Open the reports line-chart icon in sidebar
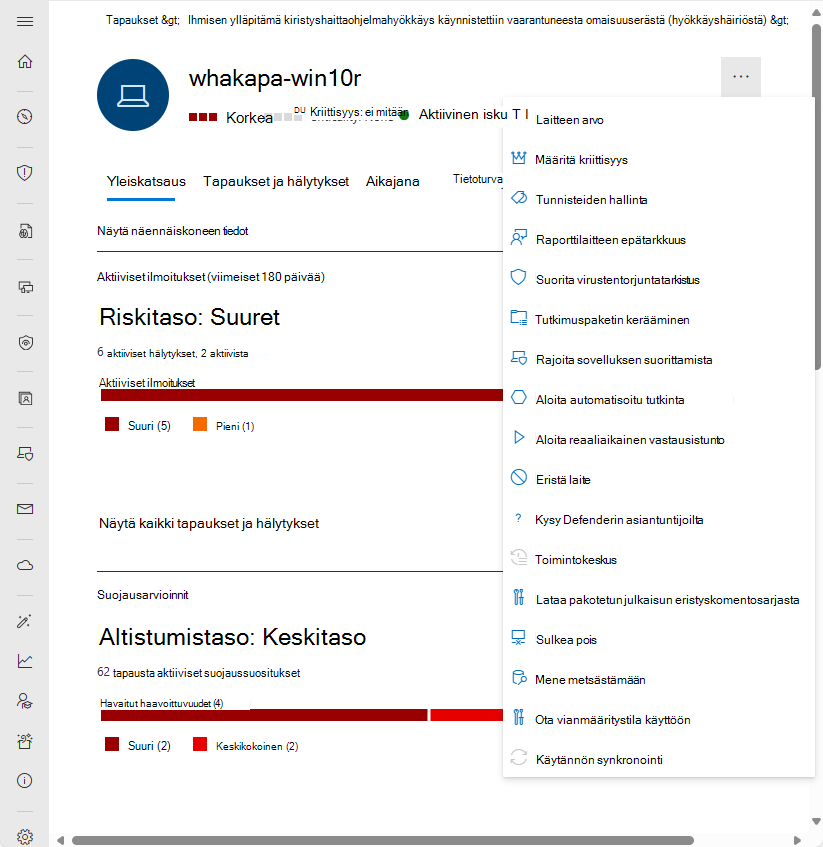 26,660
